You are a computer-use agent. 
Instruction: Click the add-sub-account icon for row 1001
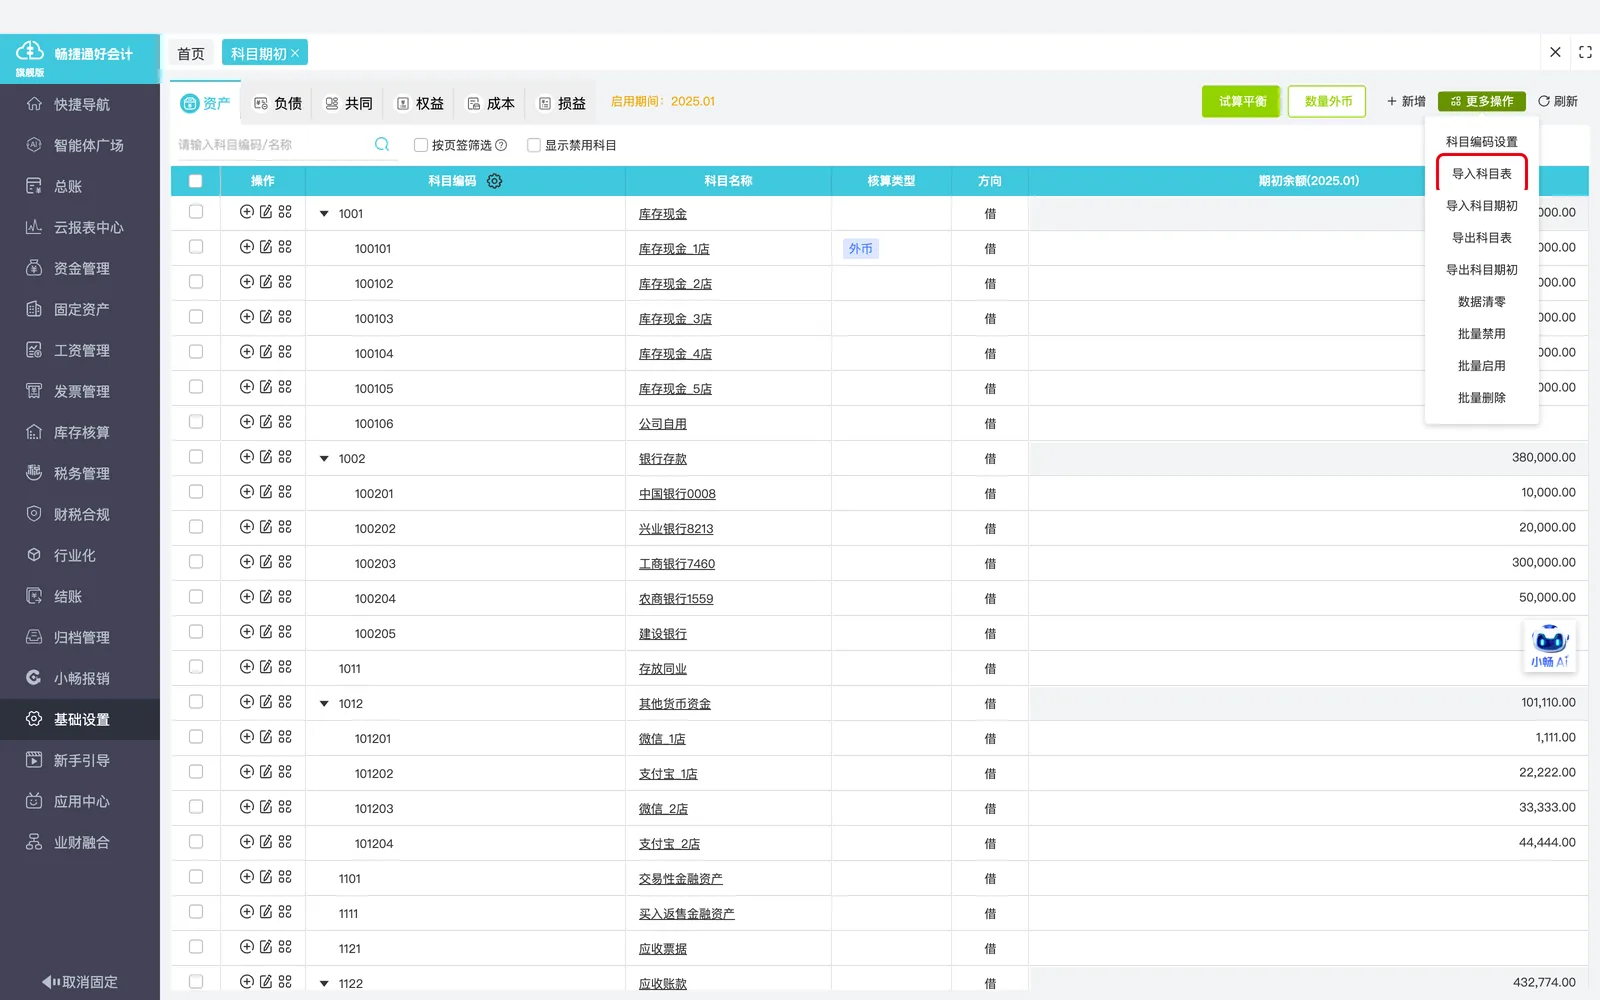pos(247,212)
